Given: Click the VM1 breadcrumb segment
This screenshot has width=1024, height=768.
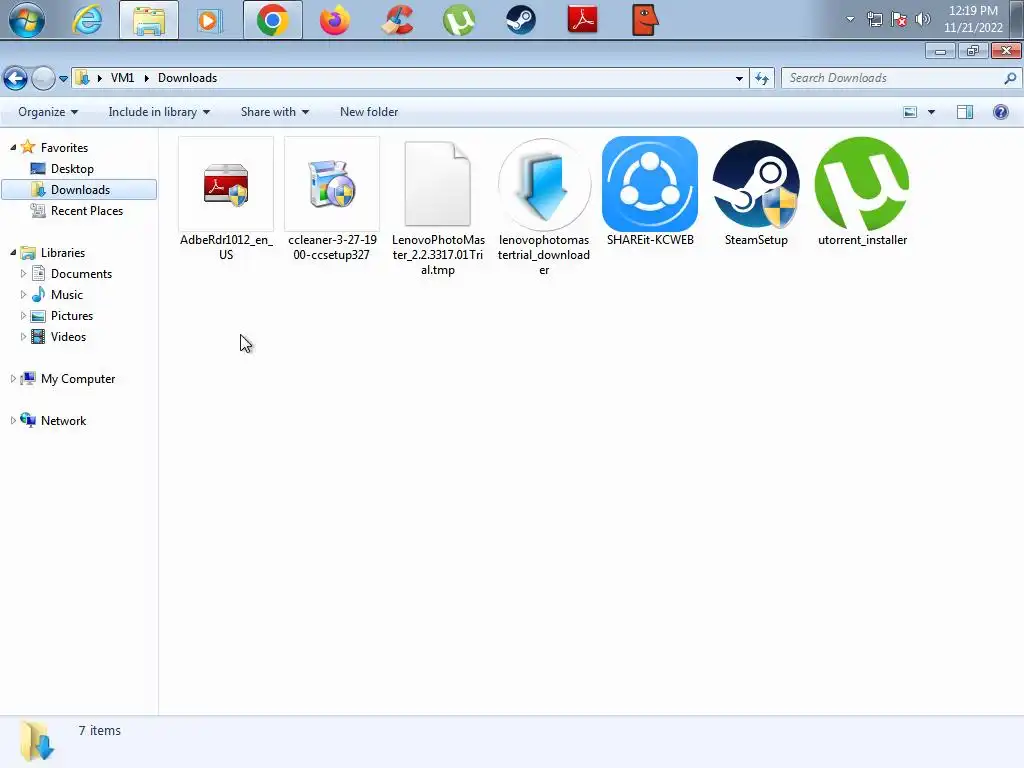Looking at the screenshot, I should 122,78.
